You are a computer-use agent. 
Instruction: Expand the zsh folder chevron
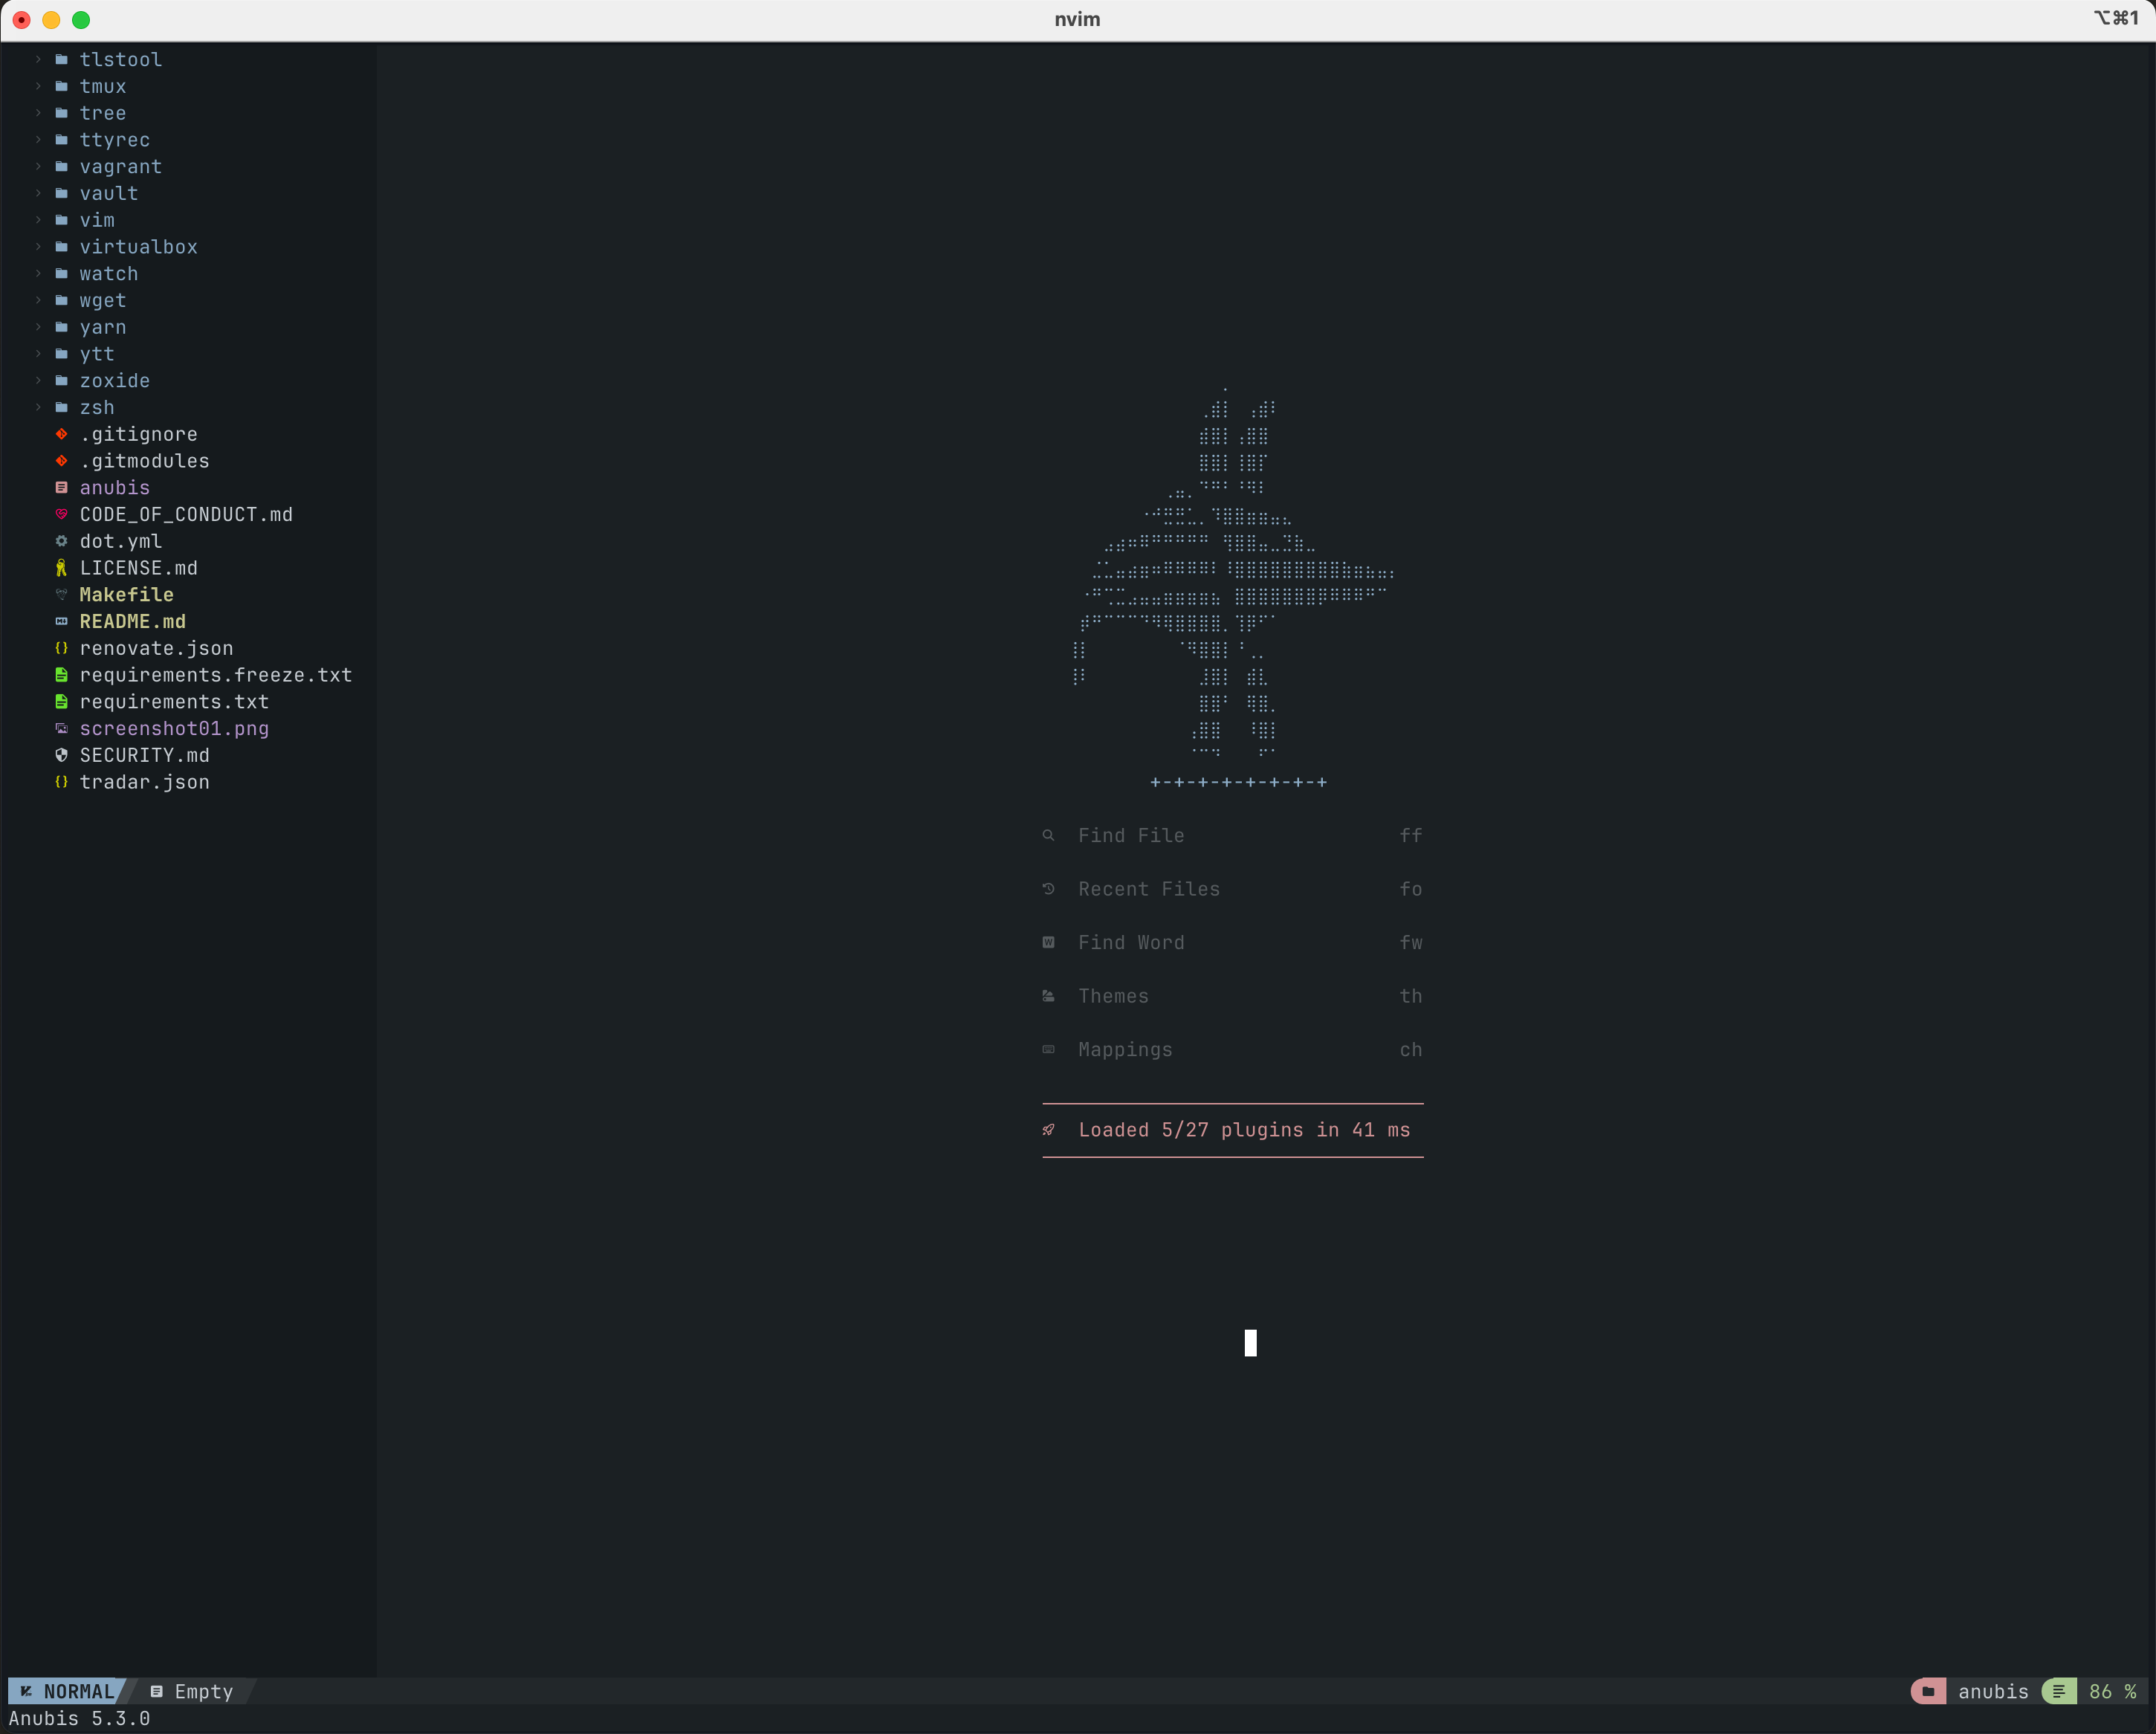38,407
